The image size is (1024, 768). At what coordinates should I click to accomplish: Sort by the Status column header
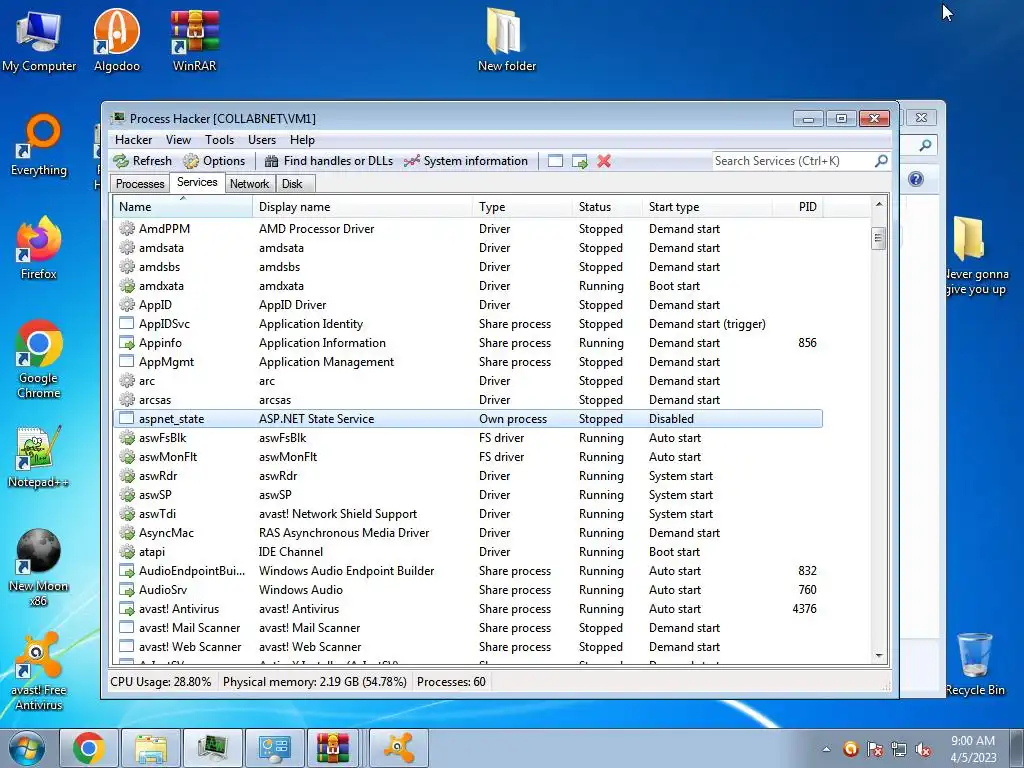point(607,206)
